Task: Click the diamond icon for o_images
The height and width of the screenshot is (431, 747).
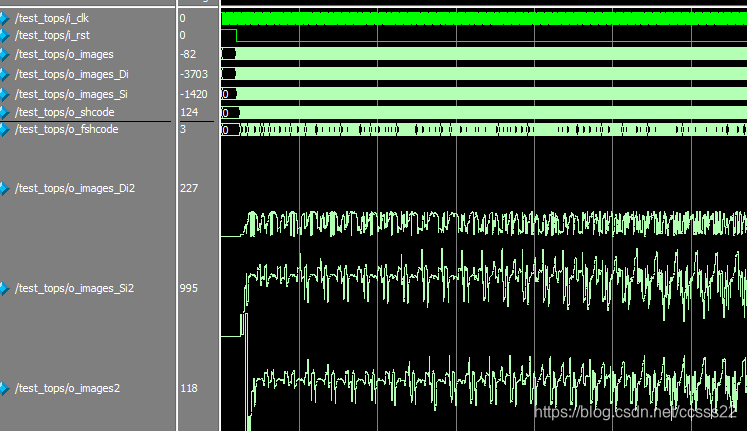Action: [4, 55]
